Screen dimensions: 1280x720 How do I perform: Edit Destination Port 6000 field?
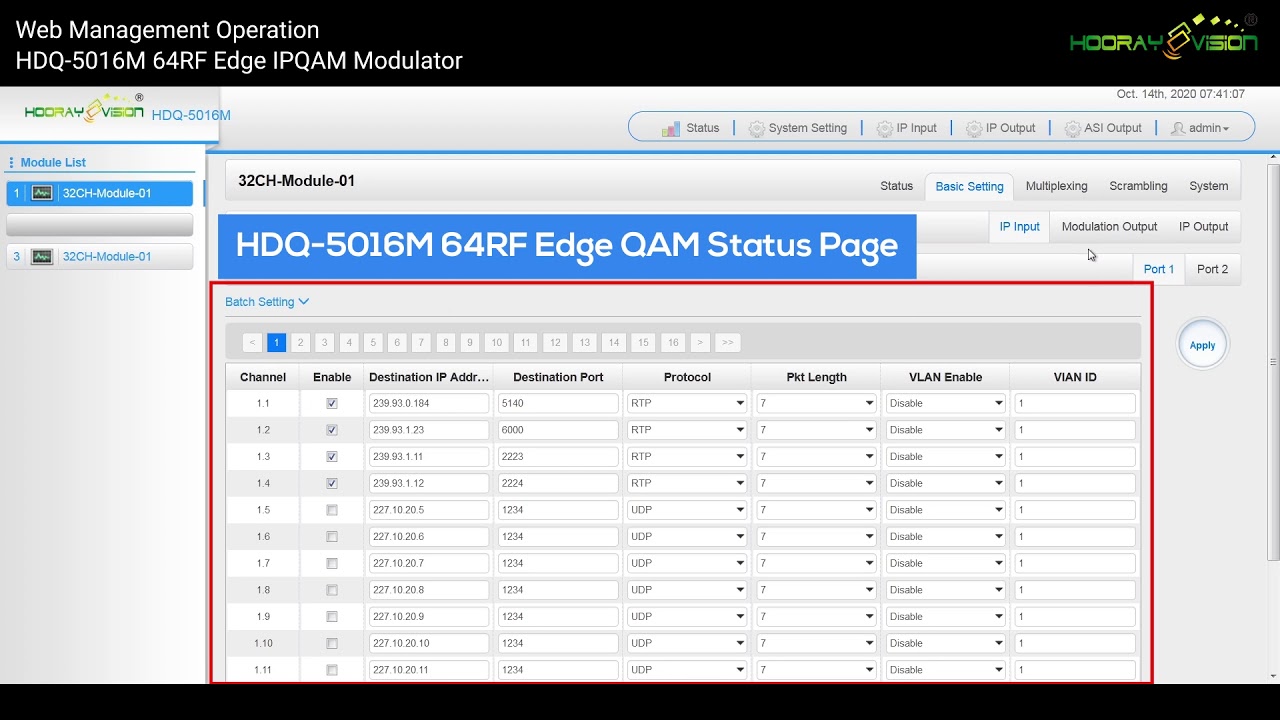[558, 430]
